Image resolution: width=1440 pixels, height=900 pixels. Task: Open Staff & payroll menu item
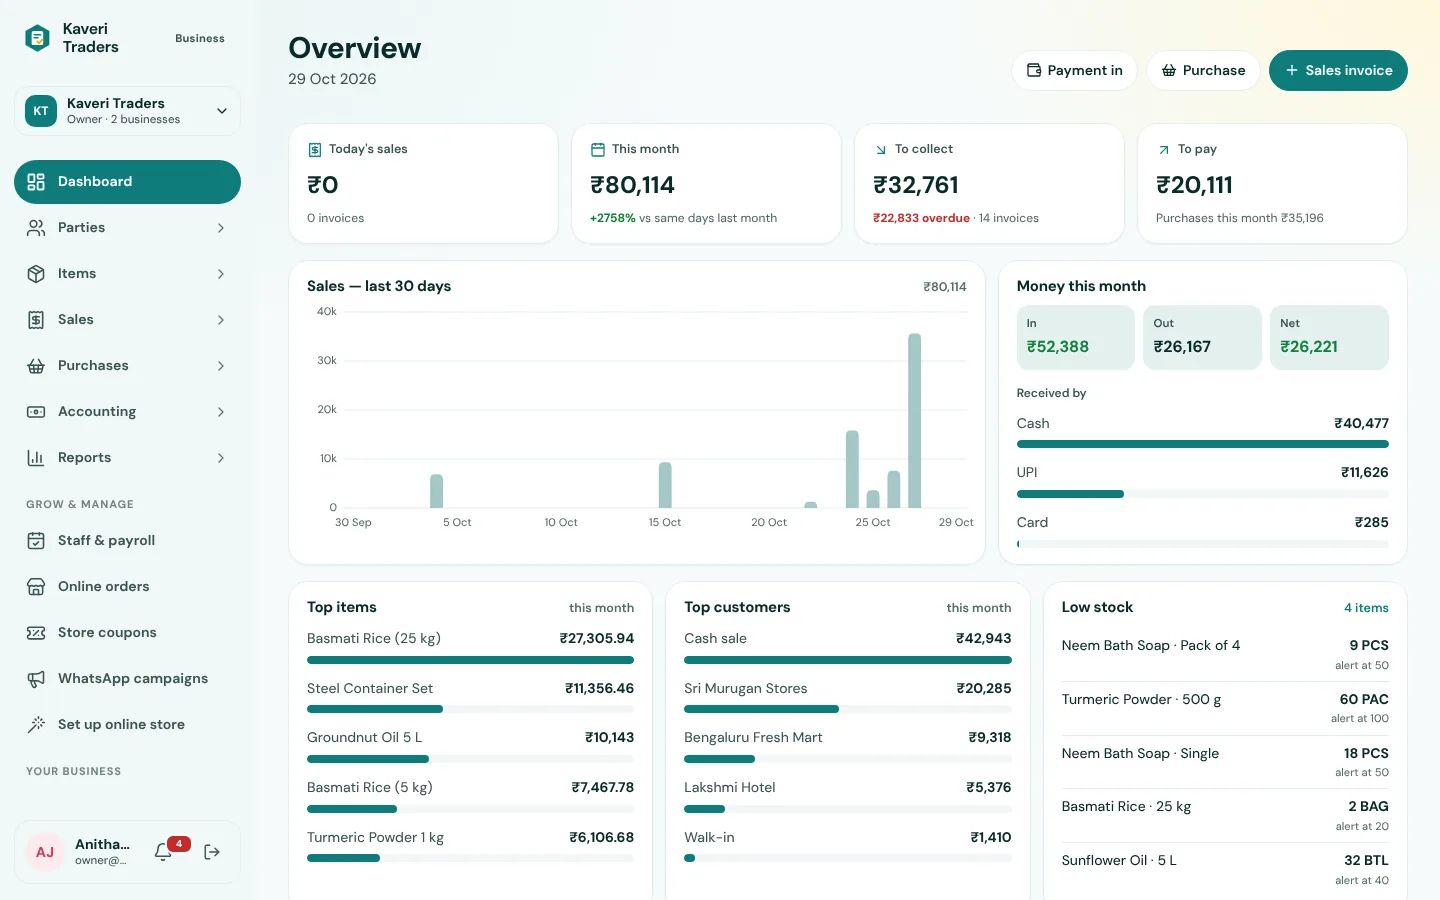[x=127, y=541]
